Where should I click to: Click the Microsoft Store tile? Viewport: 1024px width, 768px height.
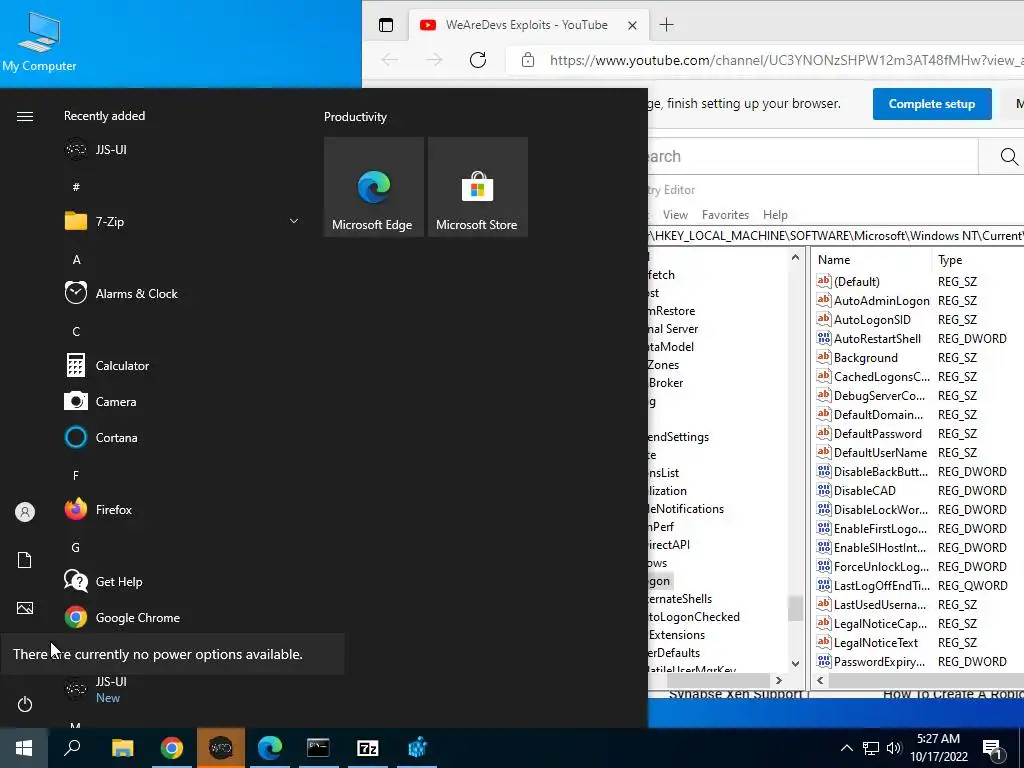click(477, 187)
